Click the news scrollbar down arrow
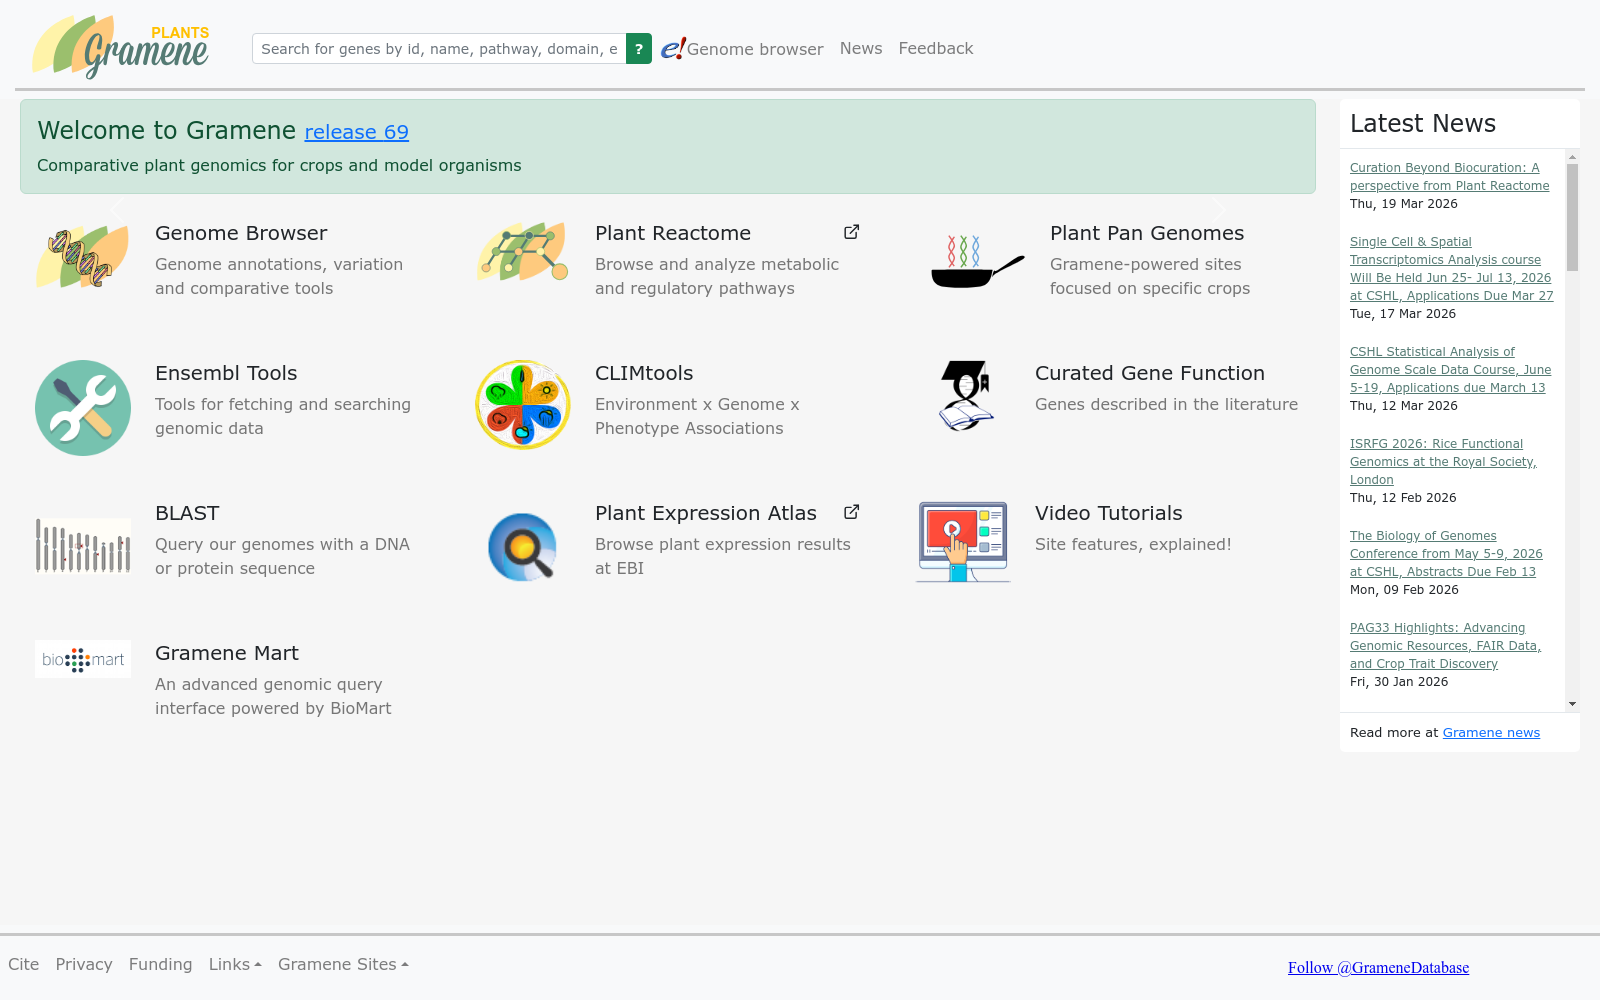Screen dimensions: 1600x1000 1572,704
